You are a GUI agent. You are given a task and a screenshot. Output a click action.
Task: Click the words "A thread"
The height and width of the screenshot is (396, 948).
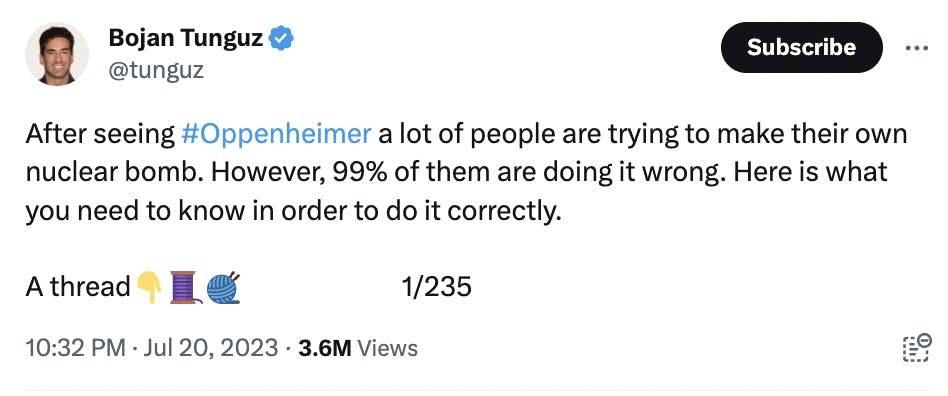[78, 287]
